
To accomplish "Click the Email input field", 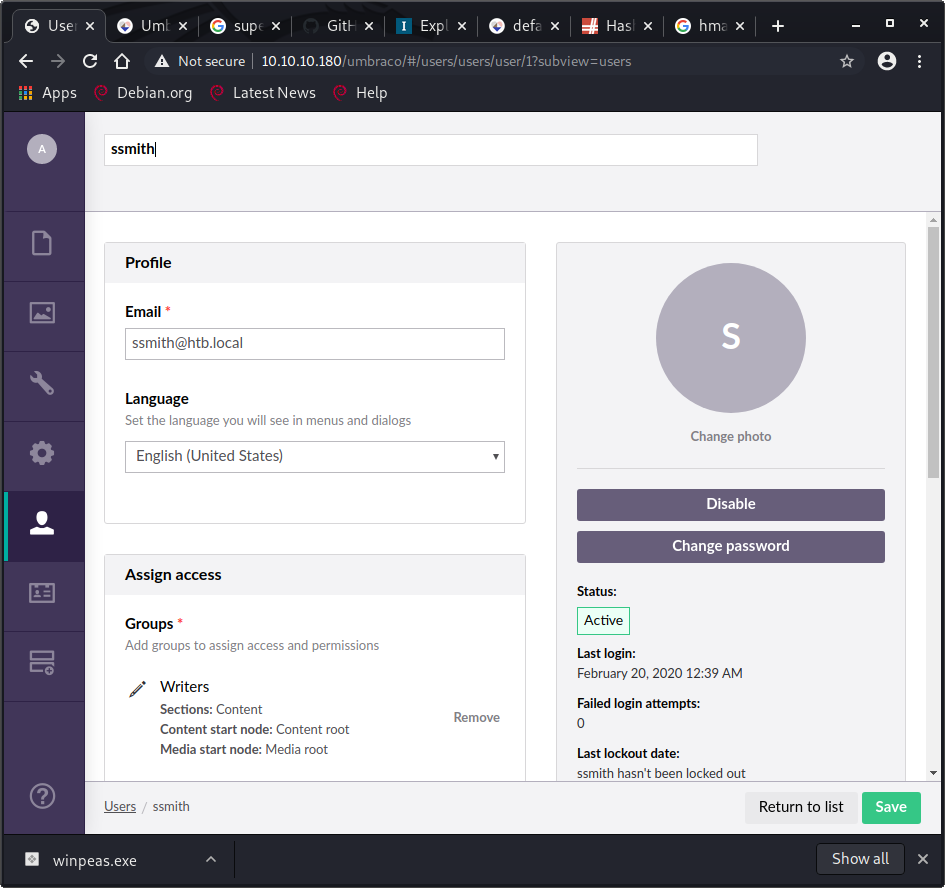I will click(x=314, y=343).
